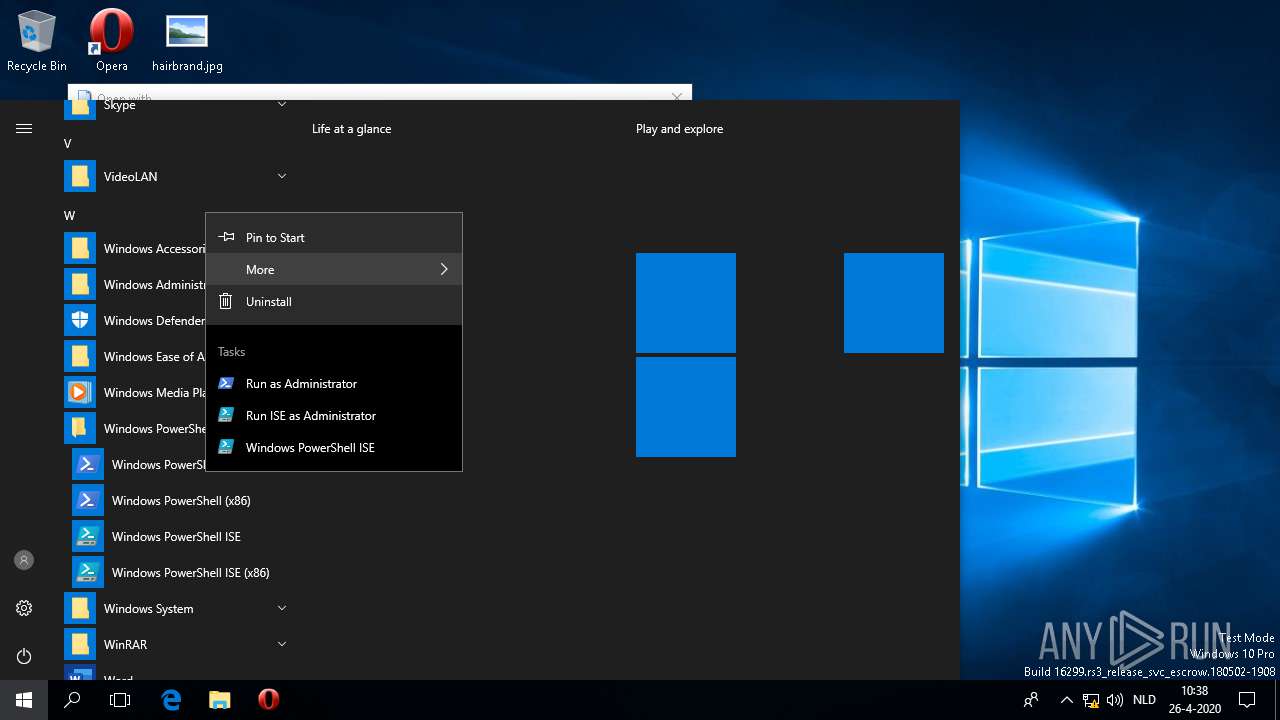Select hairbrand.jpg file on desktop

click(187, 41)
